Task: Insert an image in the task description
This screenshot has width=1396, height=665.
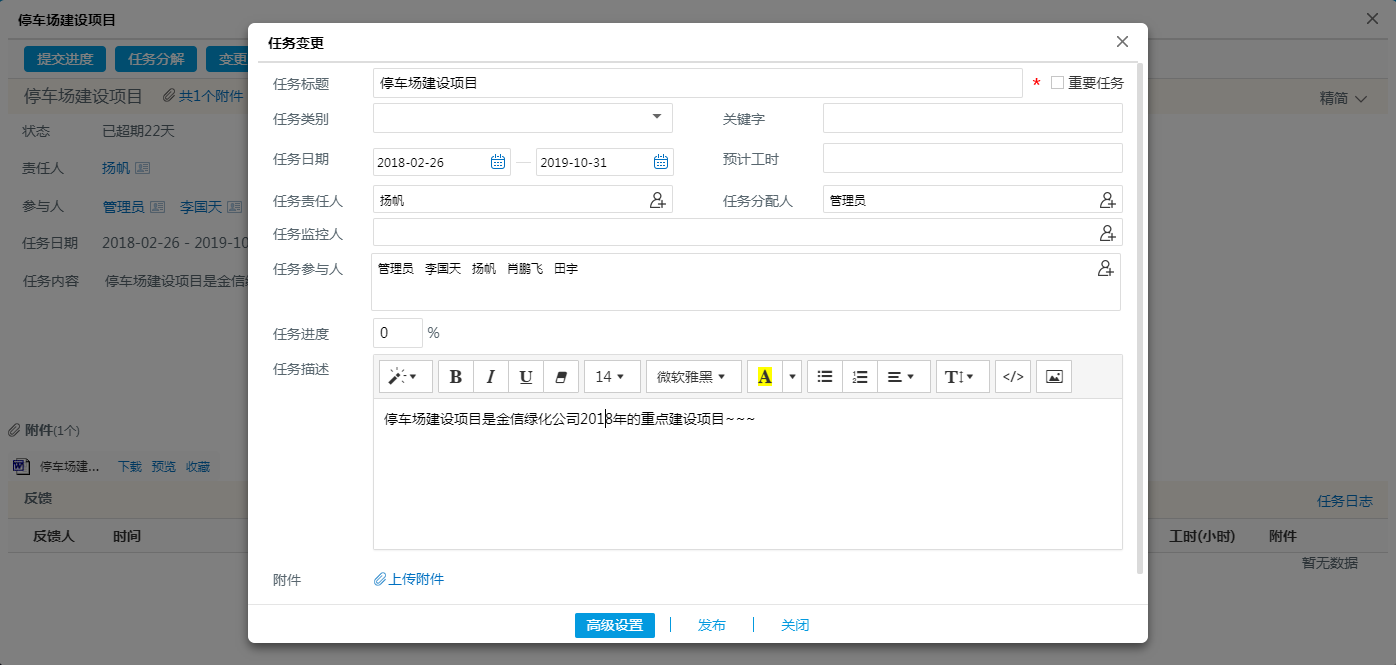Action: (1053, 375)
